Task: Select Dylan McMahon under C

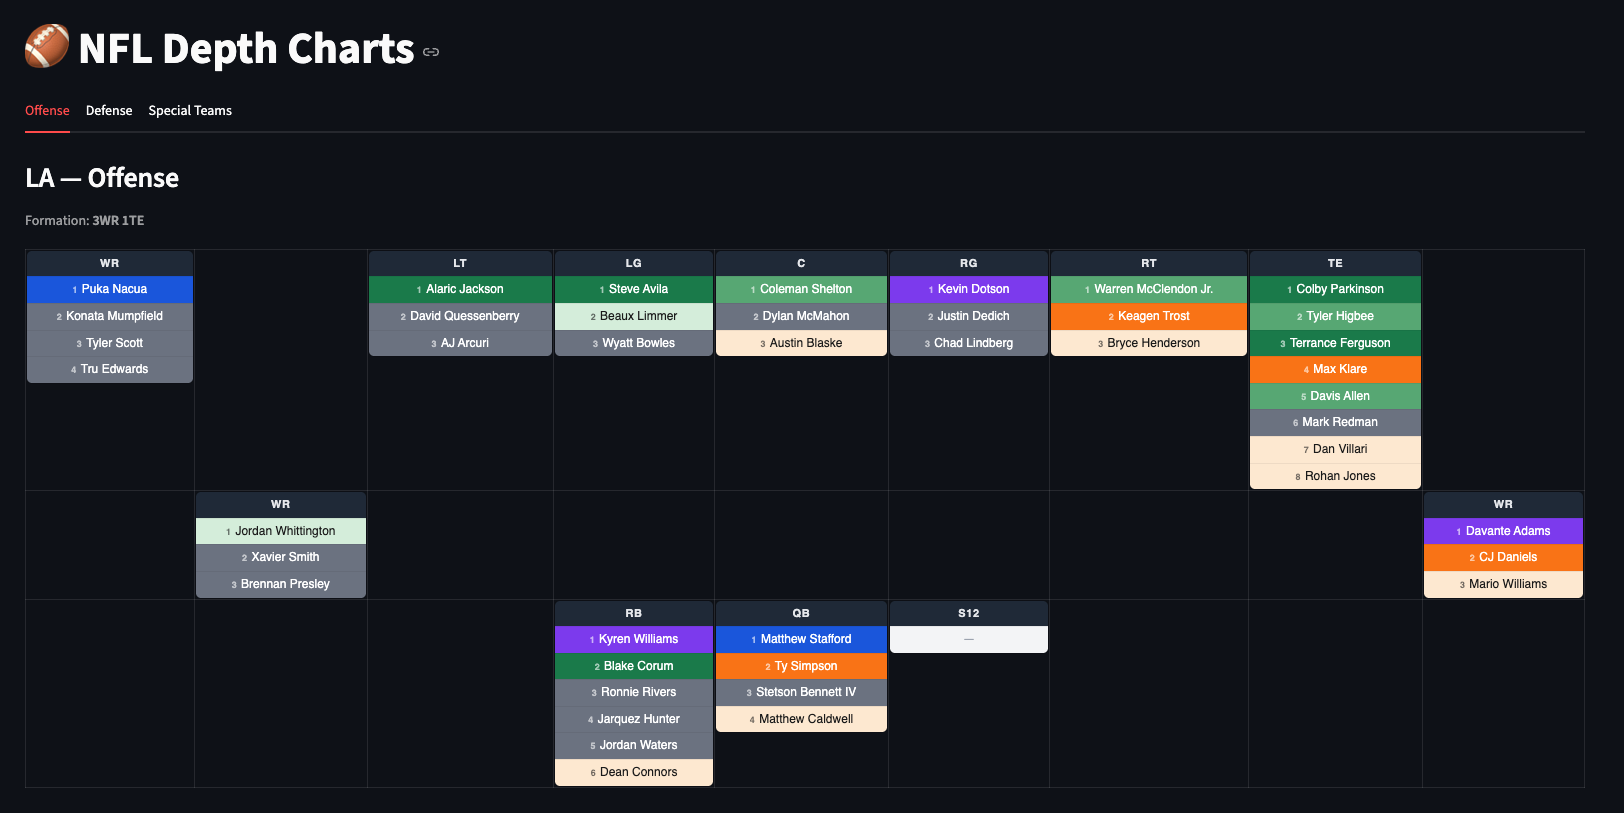Action: point(801,316)
